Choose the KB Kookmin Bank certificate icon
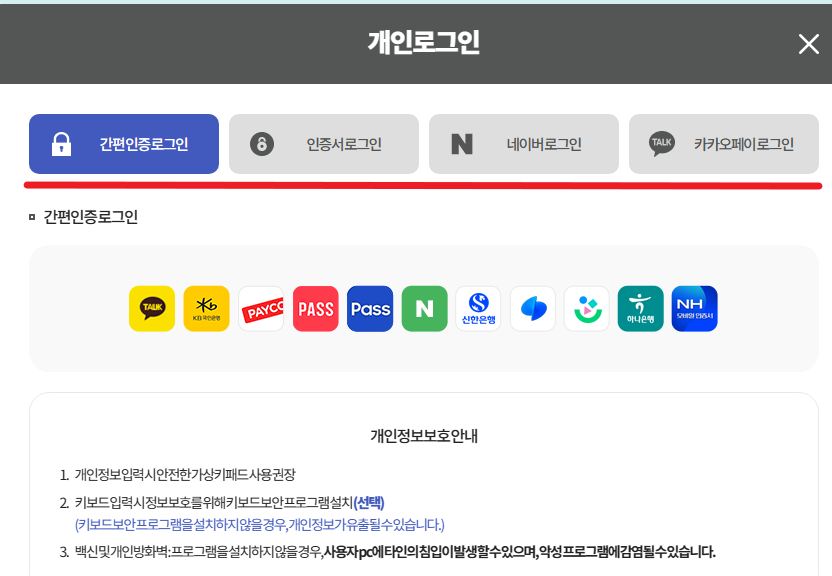The width and height of the screenshot is (832, 576). (x=206, y=309)
